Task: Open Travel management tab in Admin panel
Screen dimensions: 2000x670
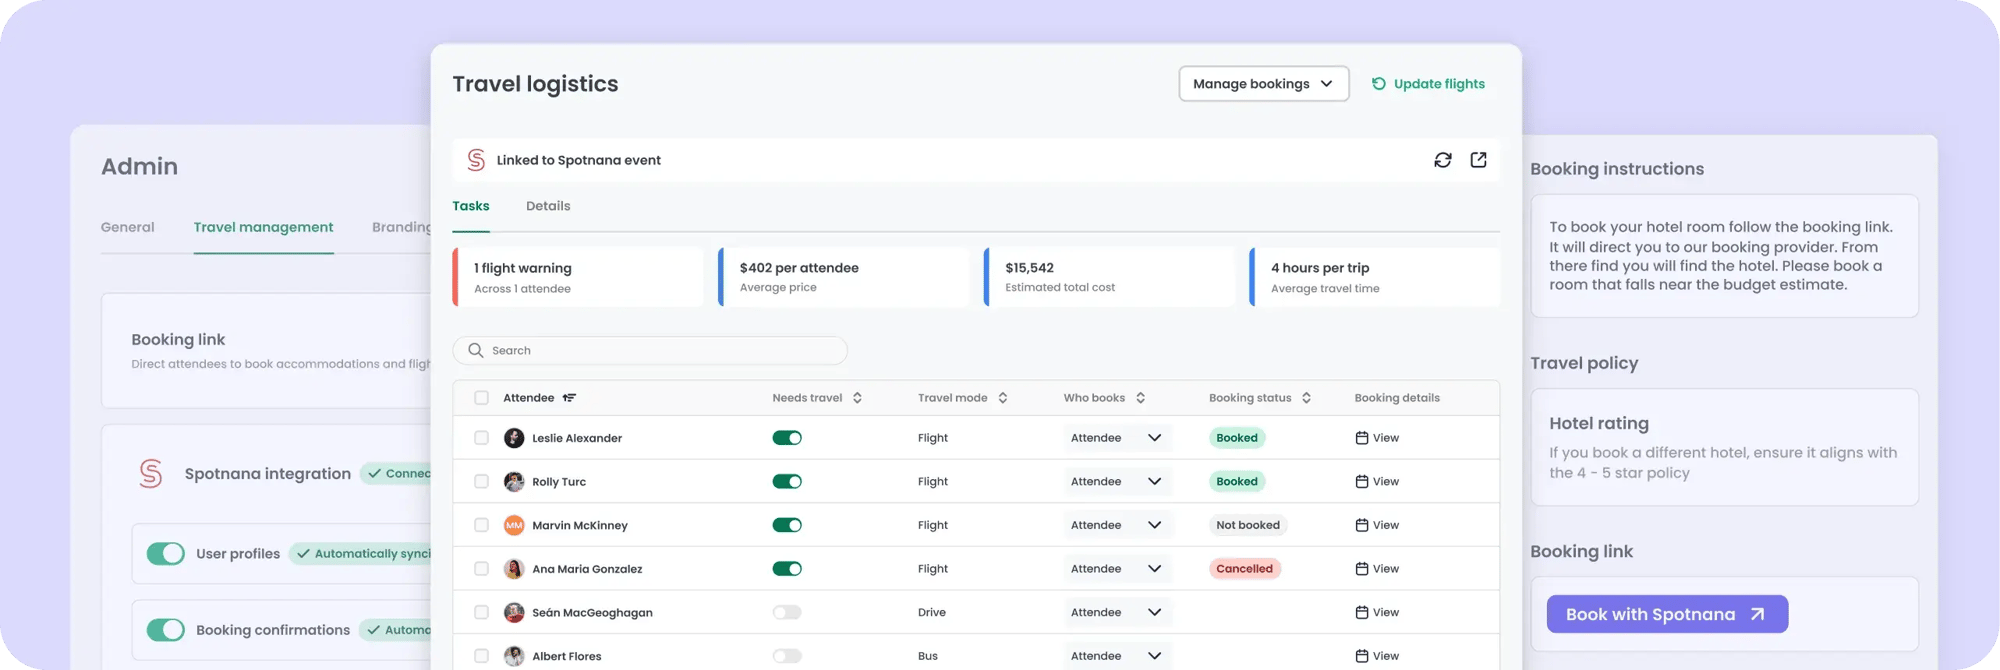Action: 264,227
